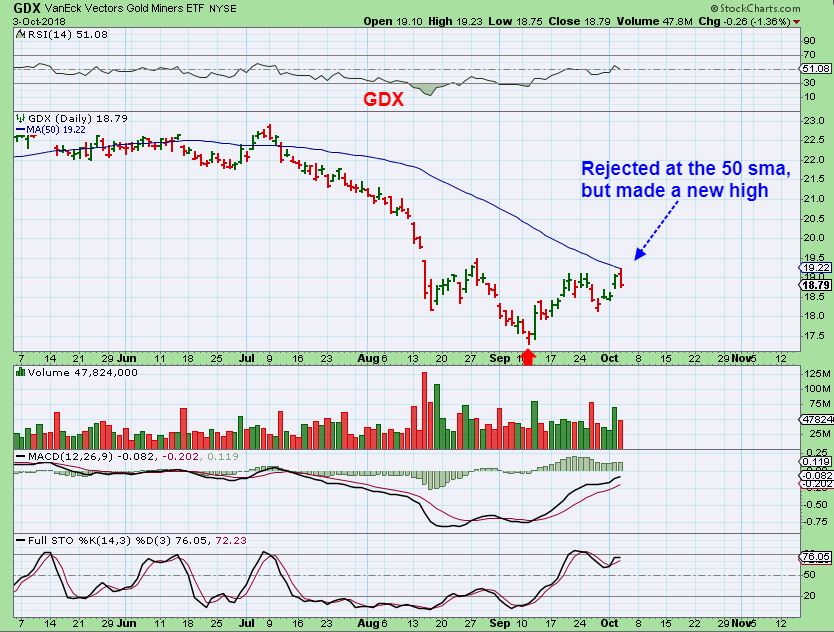Click the 76.05 stochastic value tag
Viewport: 834px width, 632px height.
[816, 557]
